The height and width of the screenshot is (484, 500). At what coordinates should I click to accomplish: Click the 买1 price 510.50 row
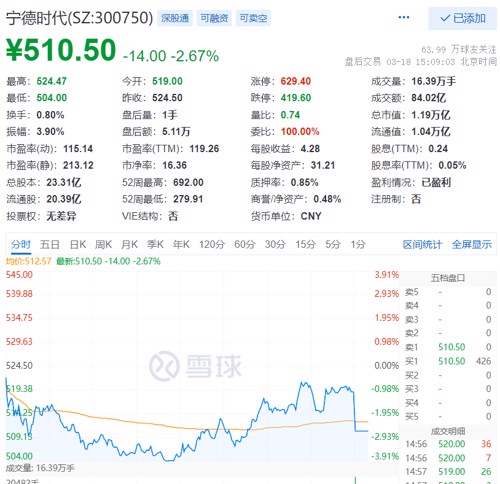click(448, 361)
